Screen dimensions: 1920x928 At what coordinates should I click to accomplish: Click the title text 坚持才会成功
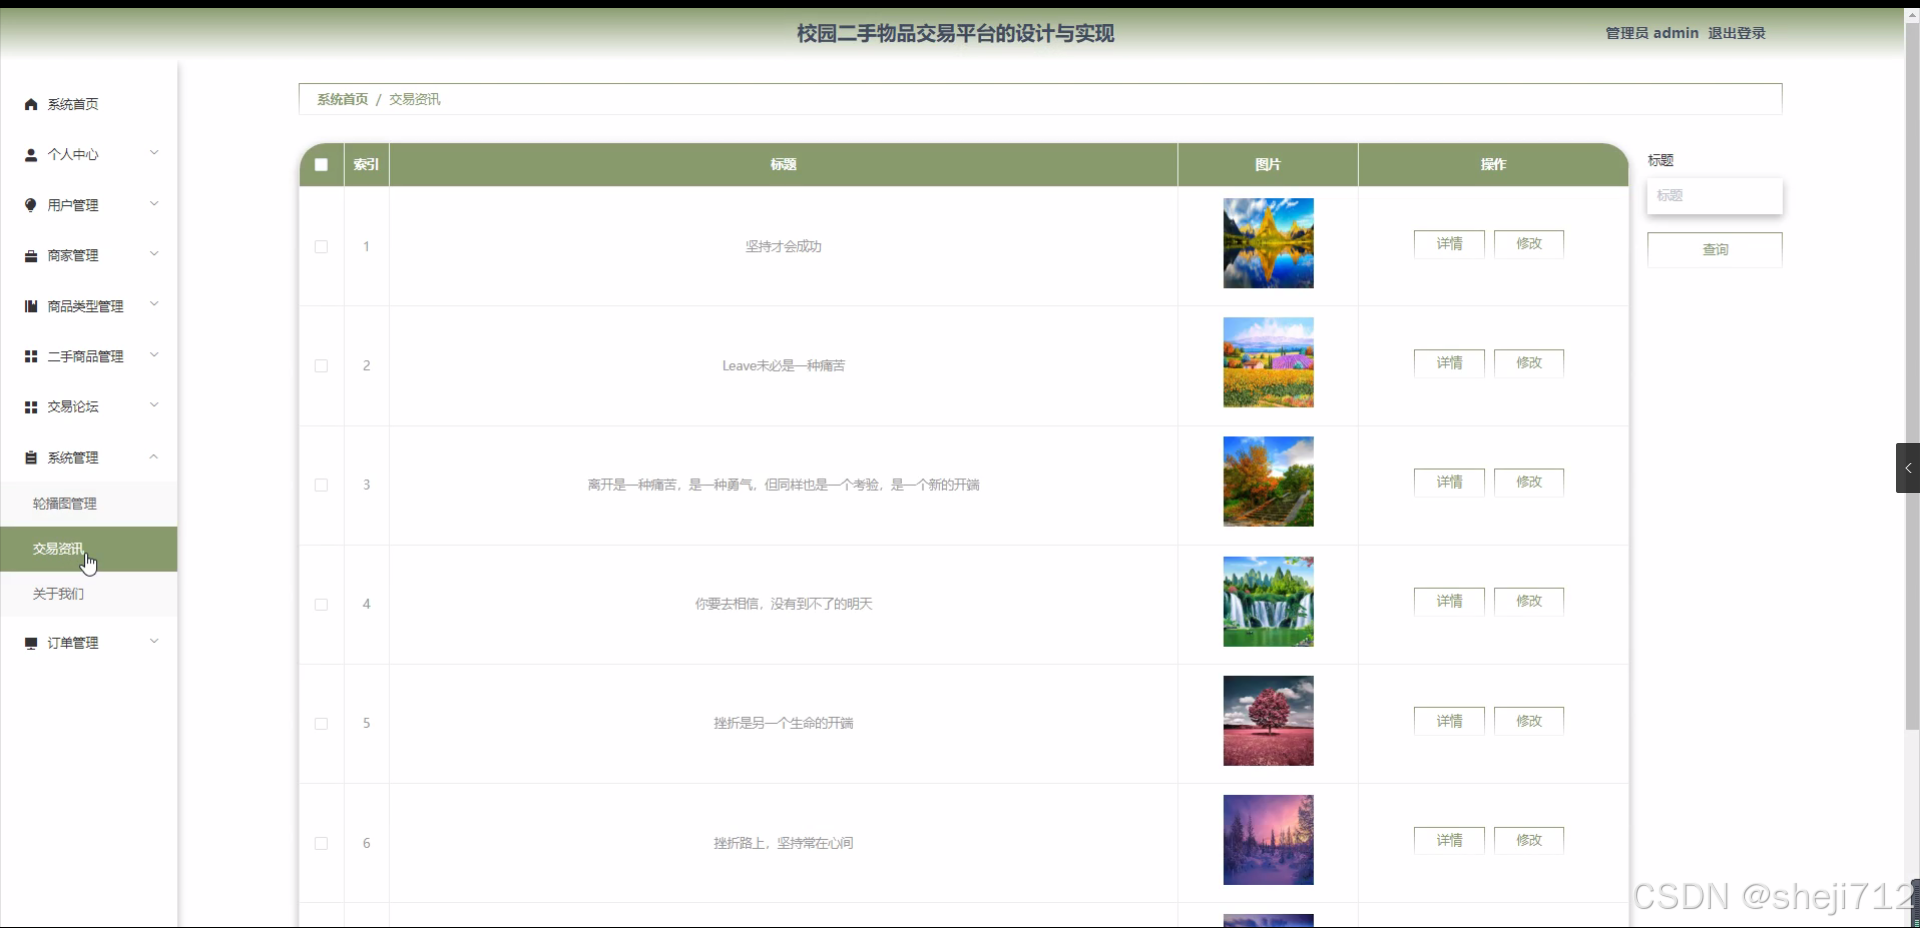[783, 246]
